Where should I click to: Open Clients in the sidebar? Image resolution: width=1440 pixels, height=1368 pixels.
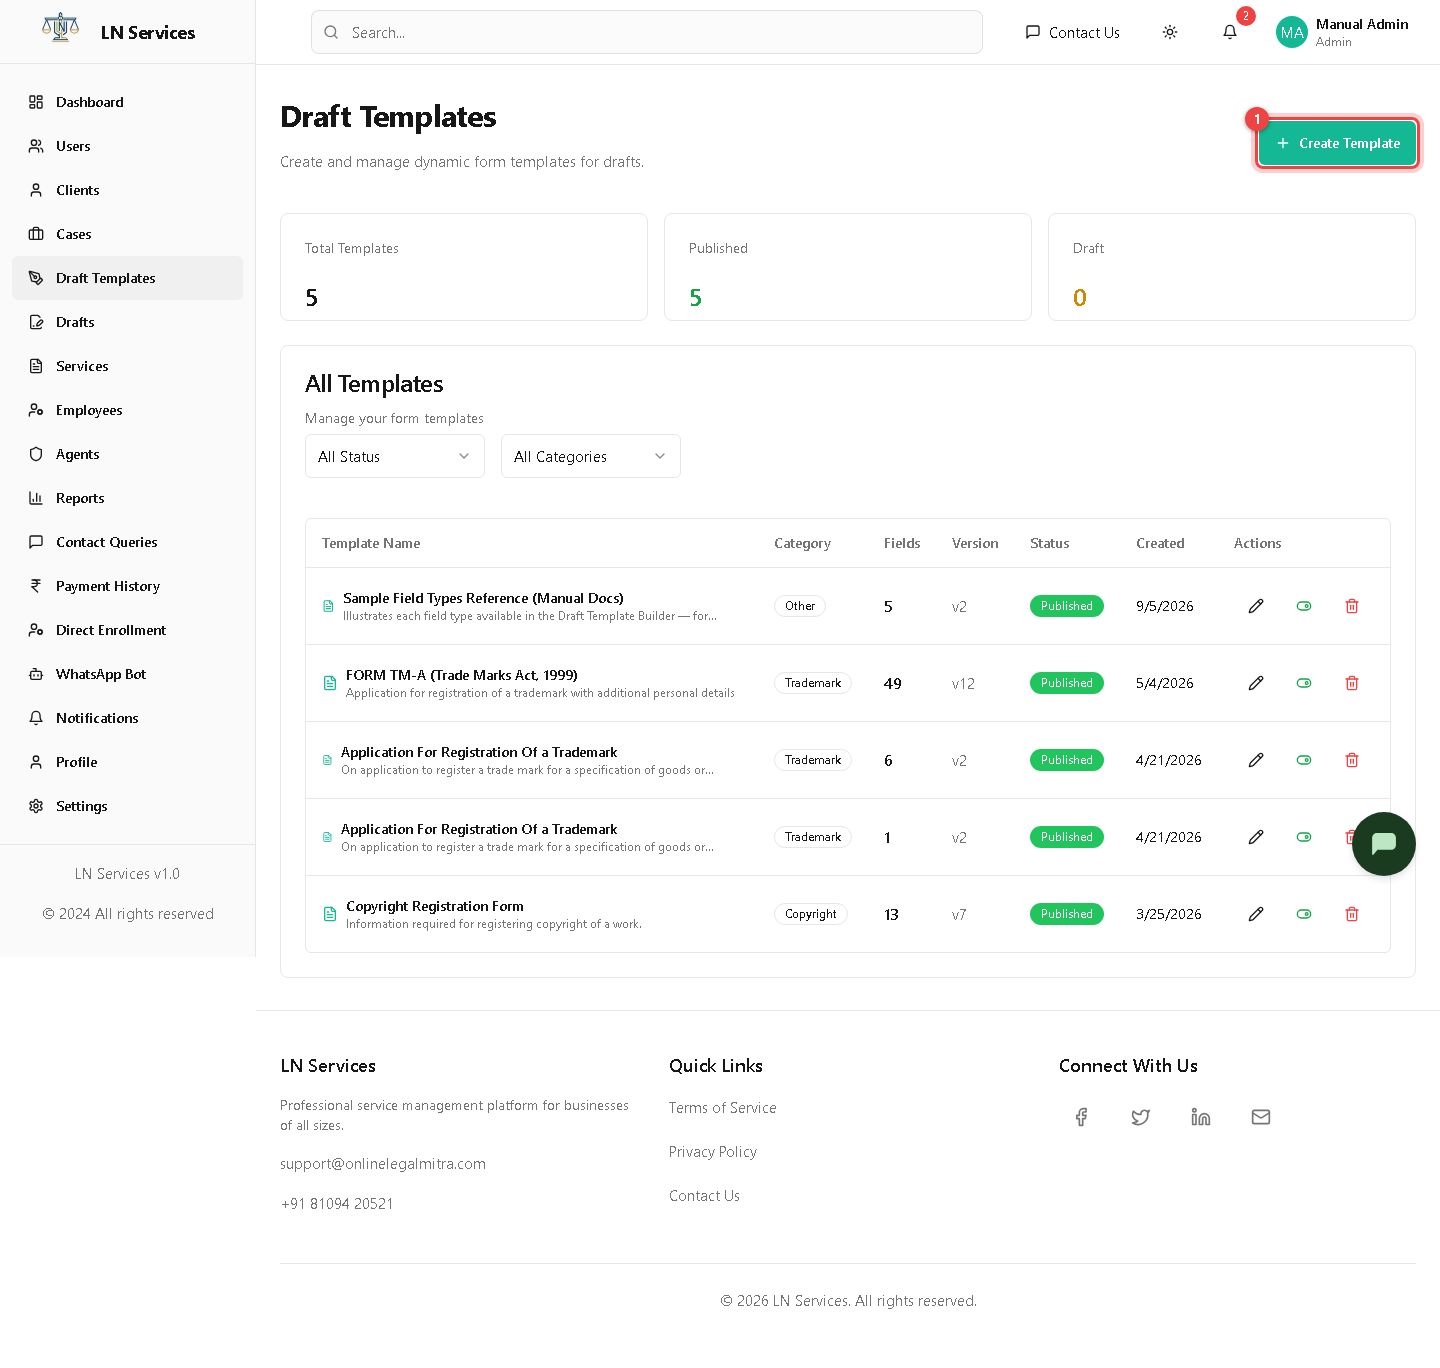(x=127, y=190)
